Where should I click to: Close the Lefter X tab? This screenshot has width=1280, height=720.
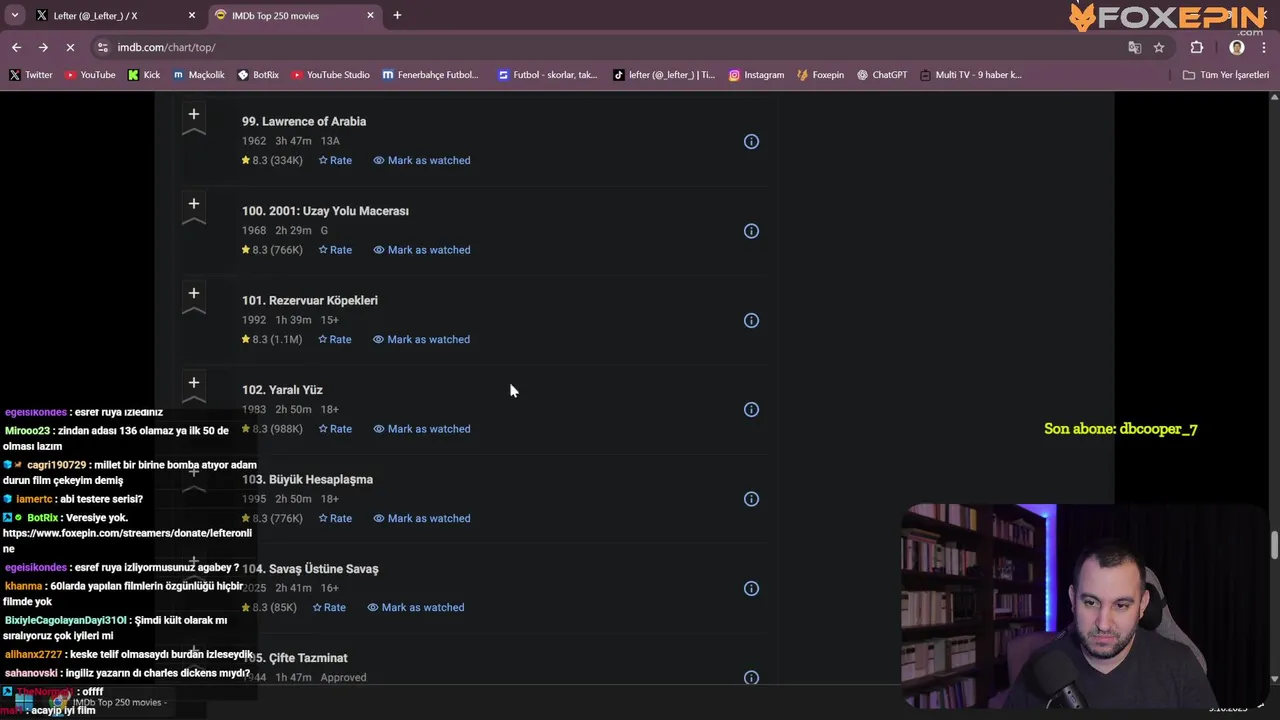coord(192,15)
